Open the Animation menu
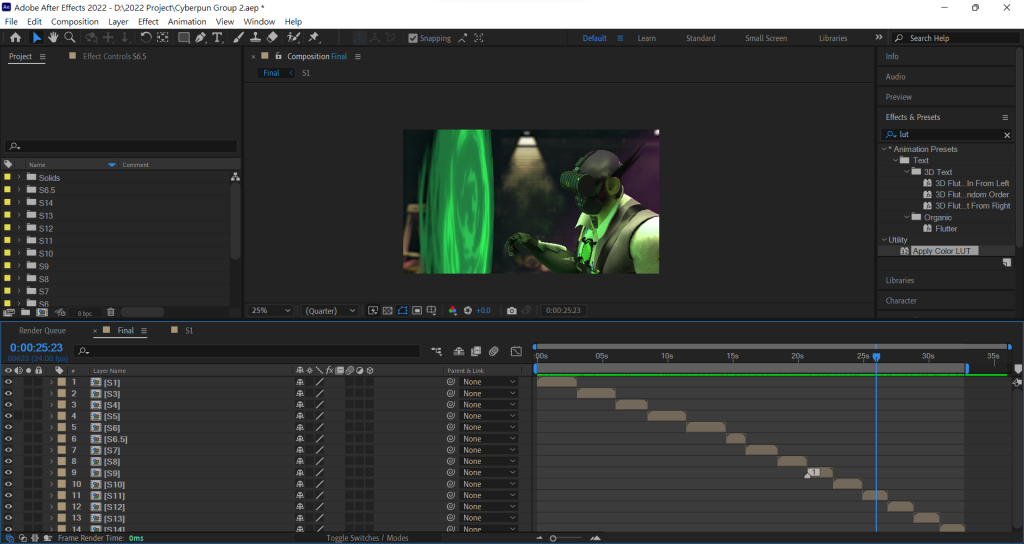1024x544 pixels. click(x=187, y=22)
